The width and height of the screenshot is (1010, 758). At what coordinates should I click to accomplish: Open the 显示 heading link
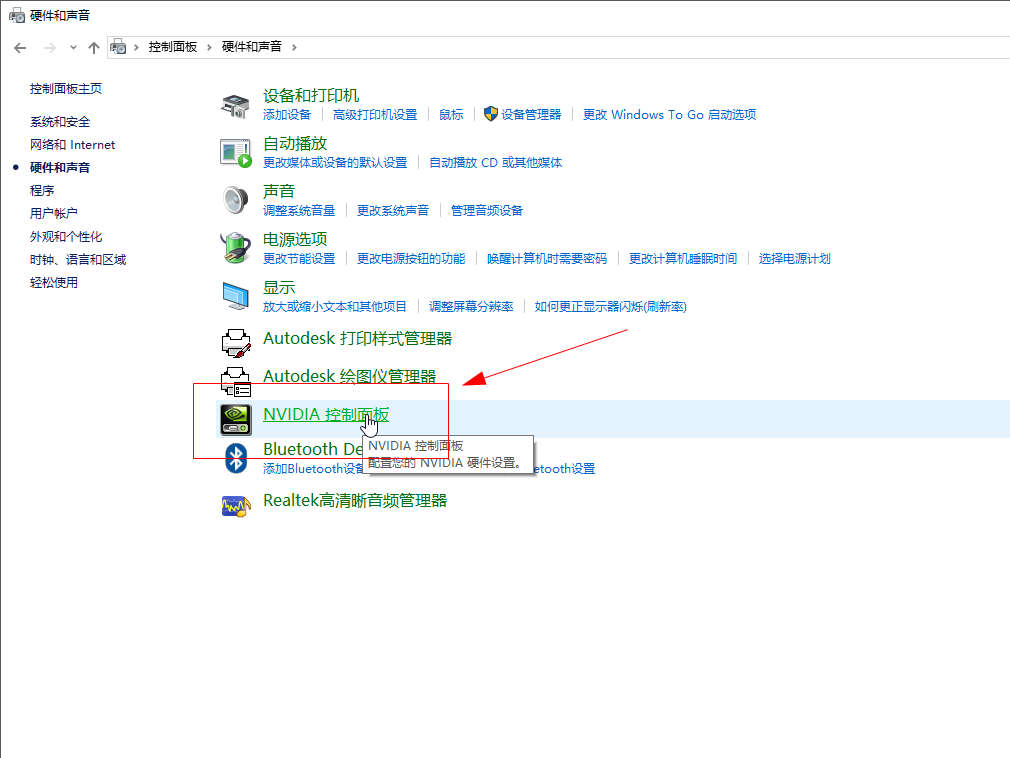tap(279, 287)
